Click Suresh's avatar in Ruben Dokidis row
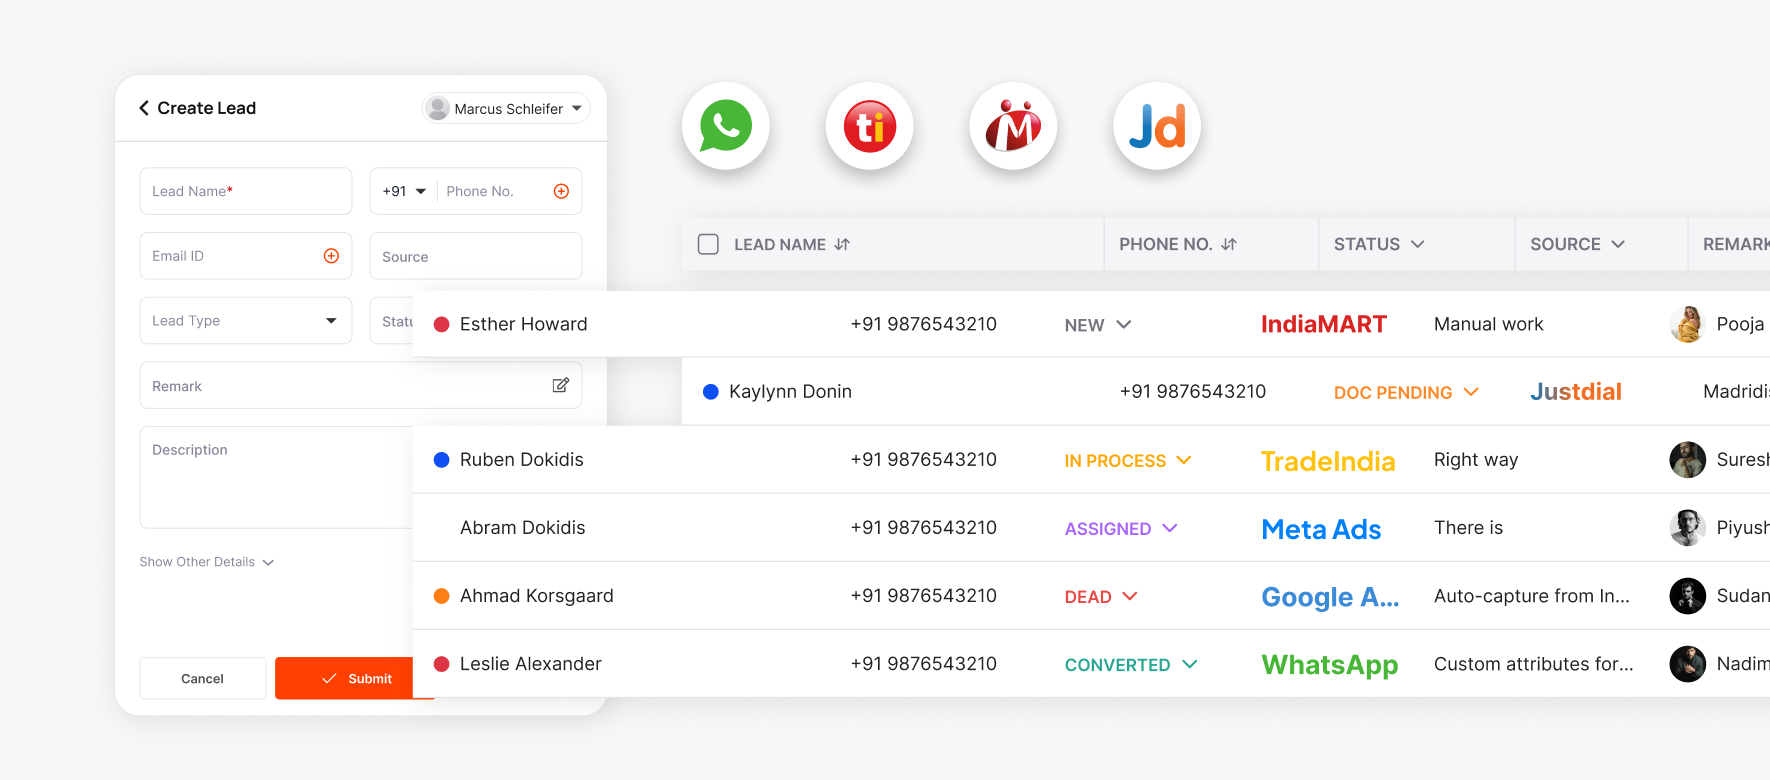The height and width of the screenshot is (780, 1770). coord(1688,460)
